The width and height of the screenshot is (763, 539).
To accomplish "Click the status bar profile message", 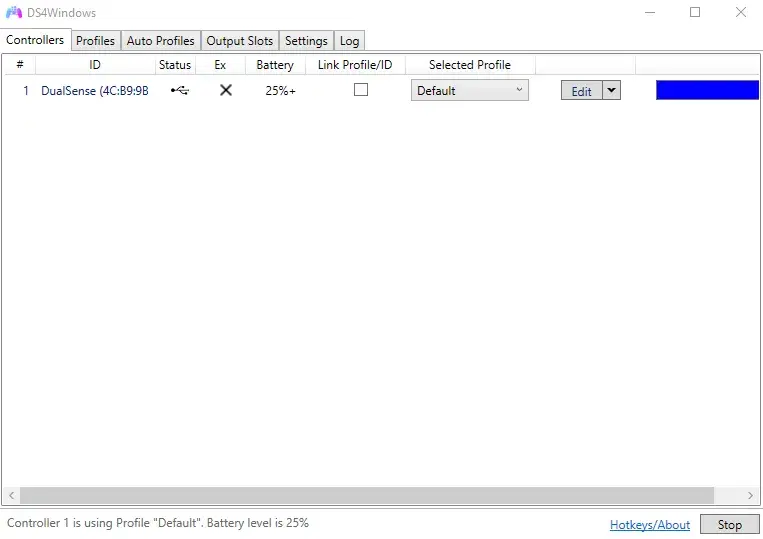I will pos(158,523).
